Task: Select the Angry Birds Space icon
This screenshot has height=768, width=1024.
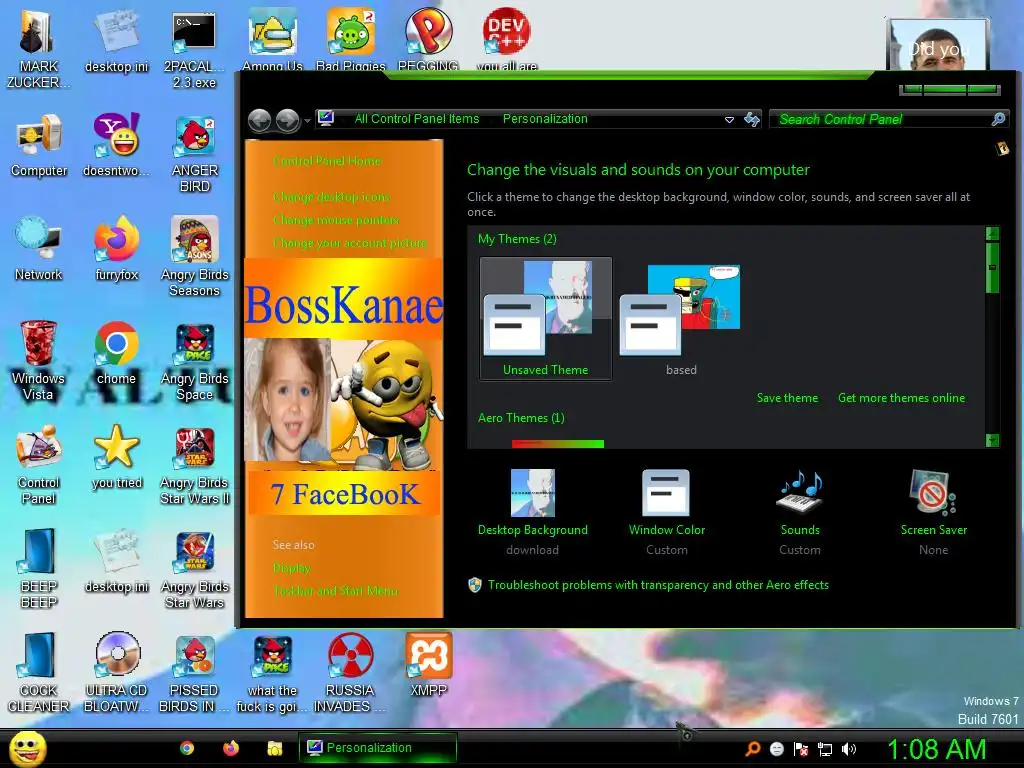Action: (195, 360)
